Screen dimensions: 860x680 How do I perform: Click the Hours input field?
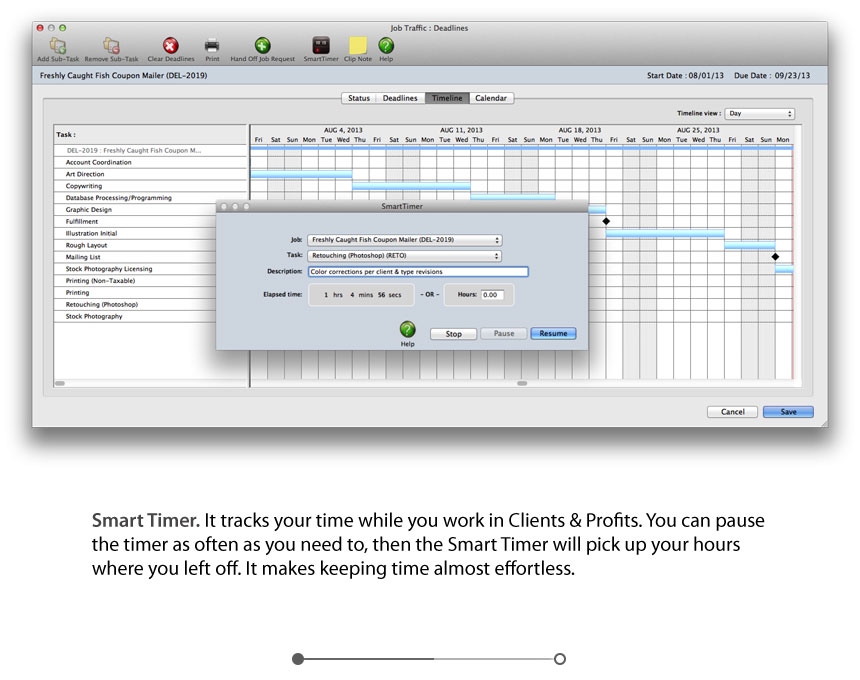495,295
